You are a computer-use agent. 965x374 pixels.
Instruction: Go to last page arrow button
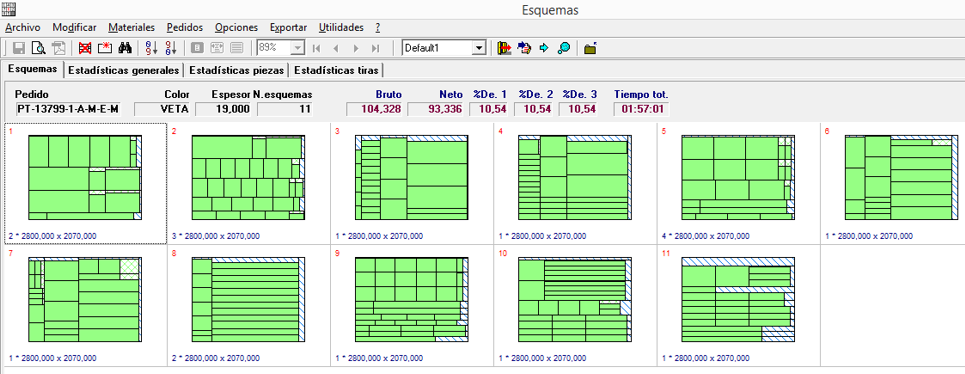click(x=375, y=48)
